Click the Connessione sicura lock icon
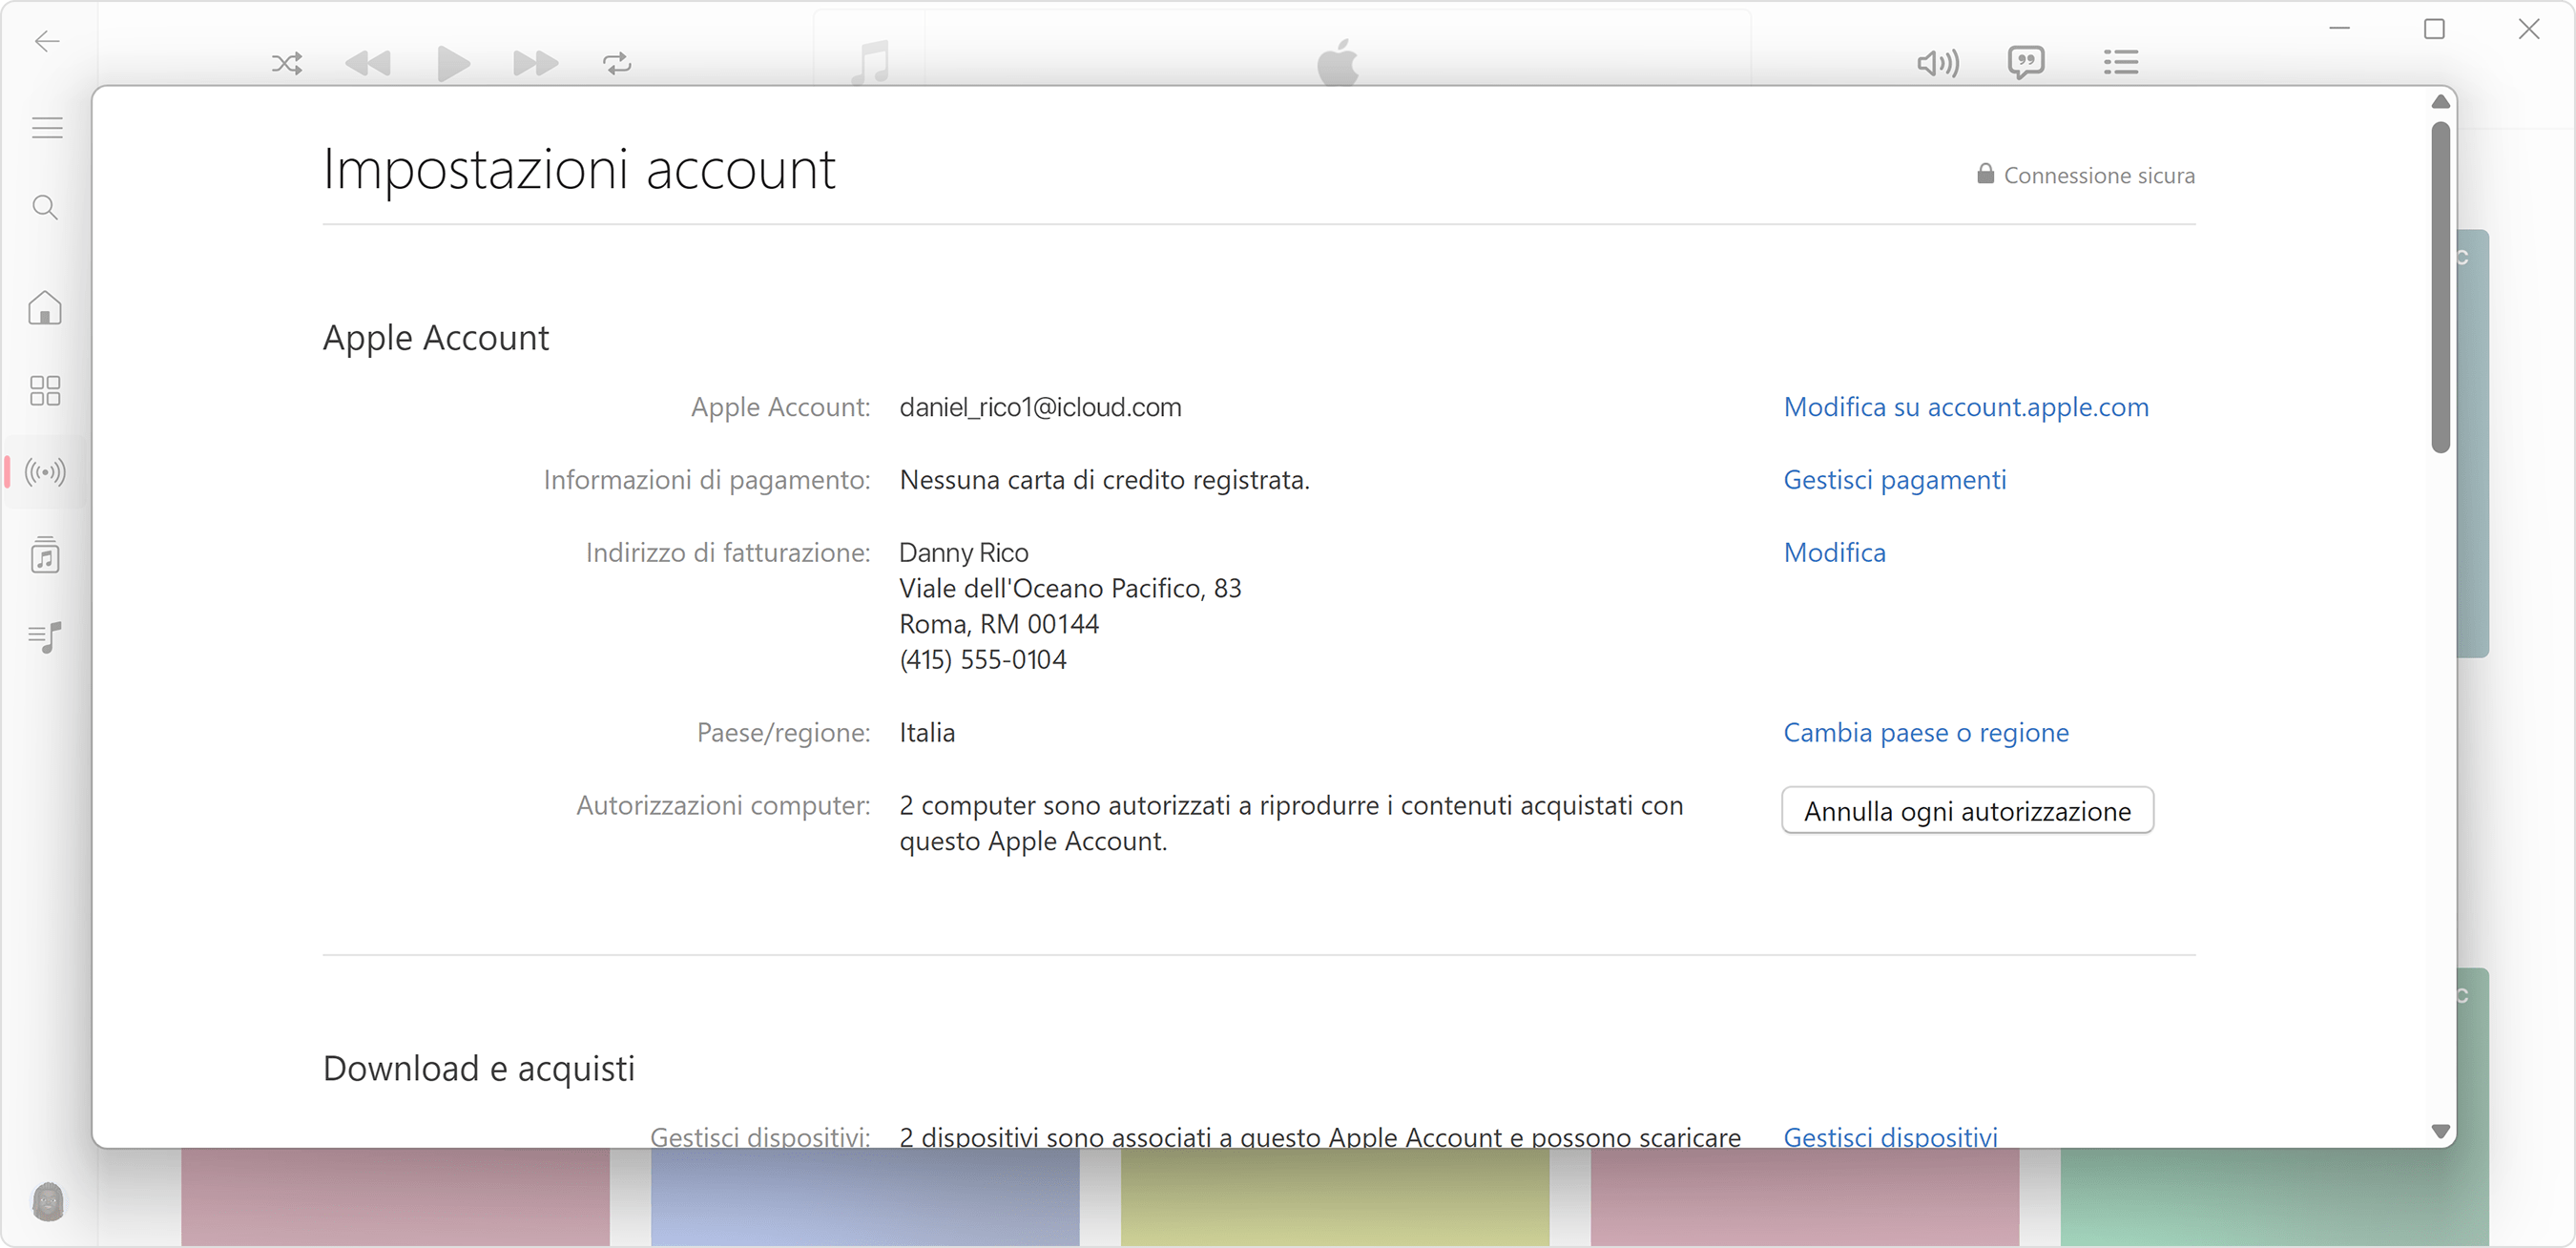2576x1248 pixels. pos(1985,174)
